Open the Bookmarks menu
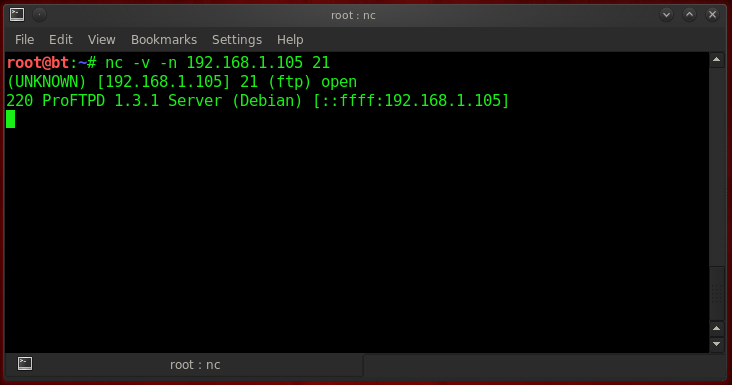732x385 pixels. tap(164, 40)
